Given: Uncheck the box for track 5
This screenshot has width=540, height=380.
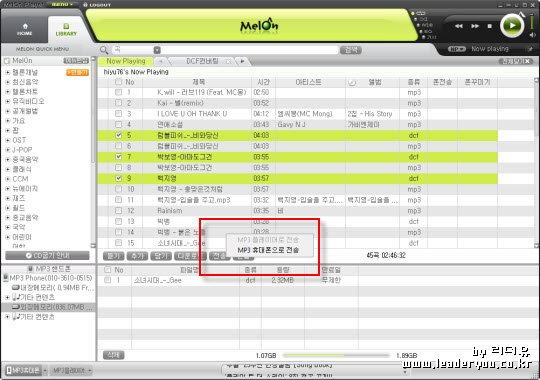Looking at the screenshot, I should (x=118, y=135).
